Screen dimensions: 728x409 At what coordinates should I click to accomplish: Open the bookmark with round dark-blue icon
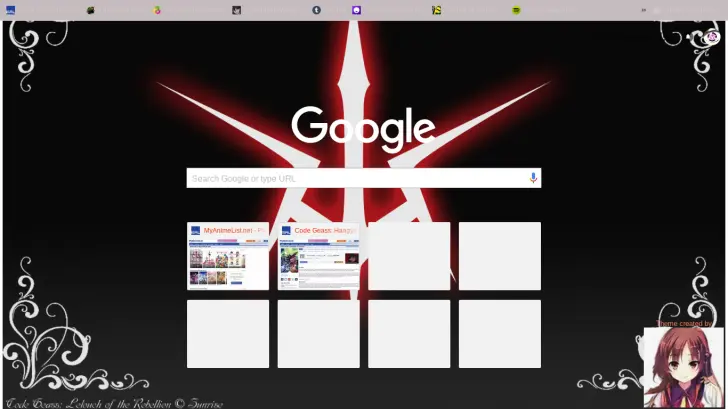(x=316, y=10)
